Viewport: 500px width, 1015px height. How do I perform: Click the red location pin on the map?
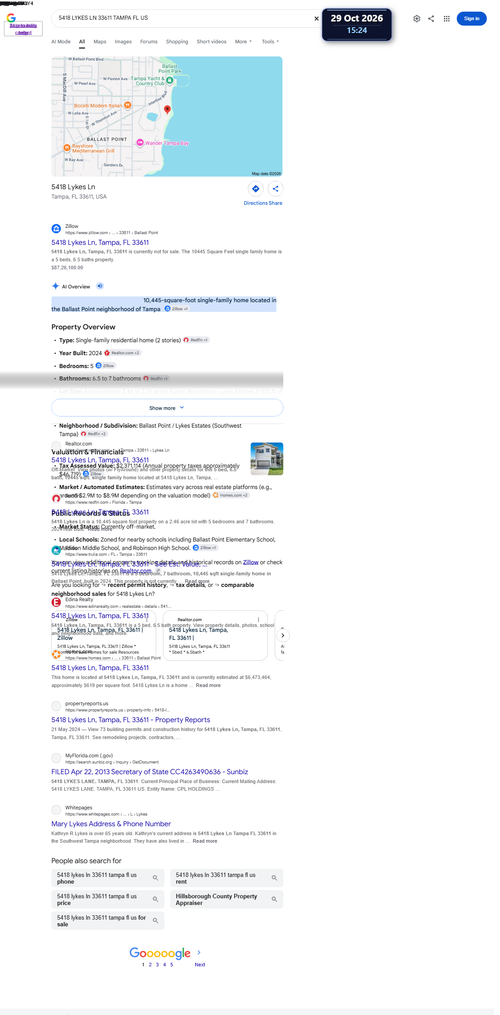167,110
